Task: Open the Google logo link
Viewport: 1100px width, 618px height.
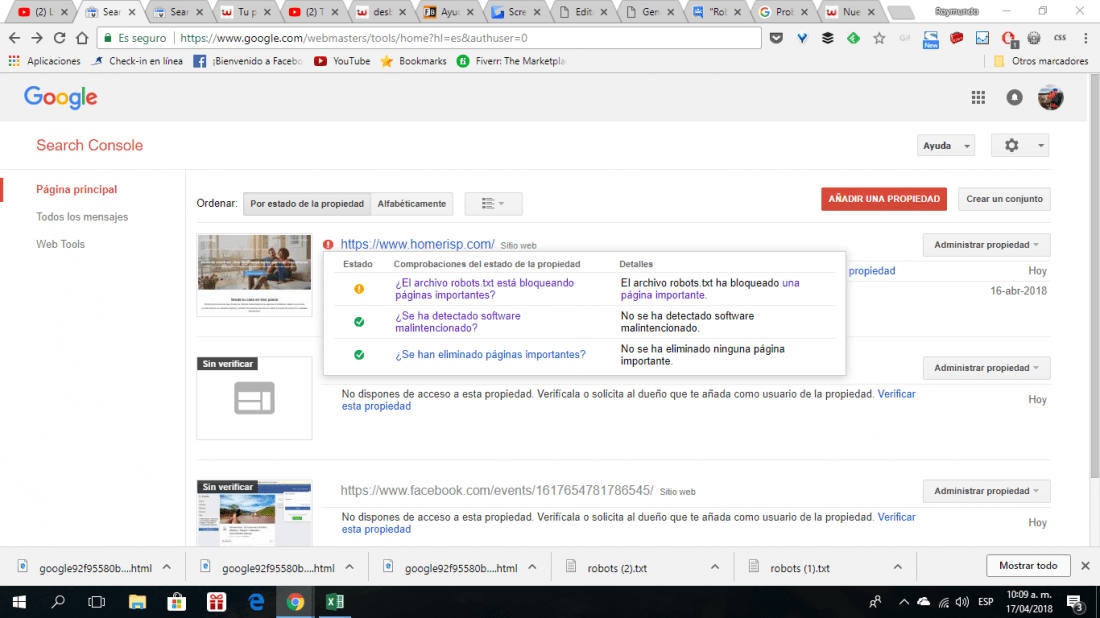Action: pyautogui.click(x=60, y=98)
